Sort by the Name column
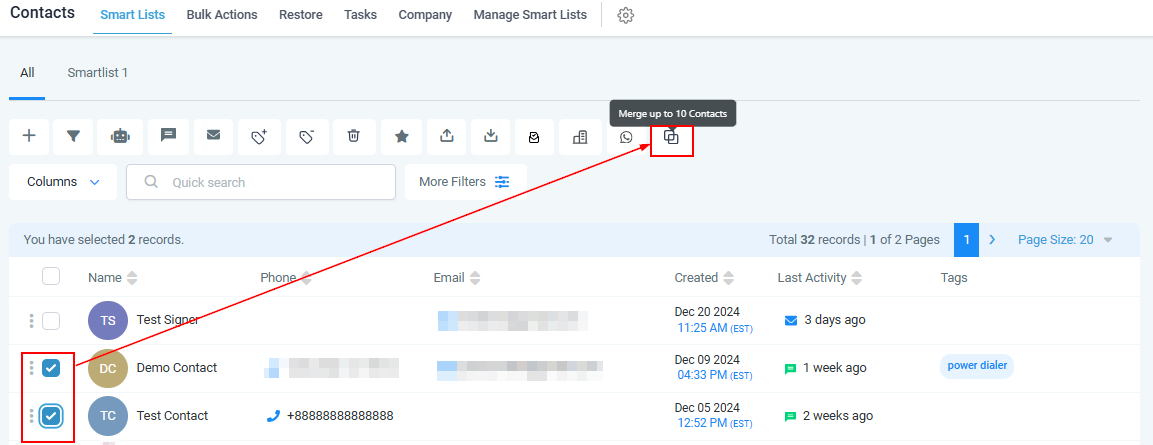 point(132,278)
